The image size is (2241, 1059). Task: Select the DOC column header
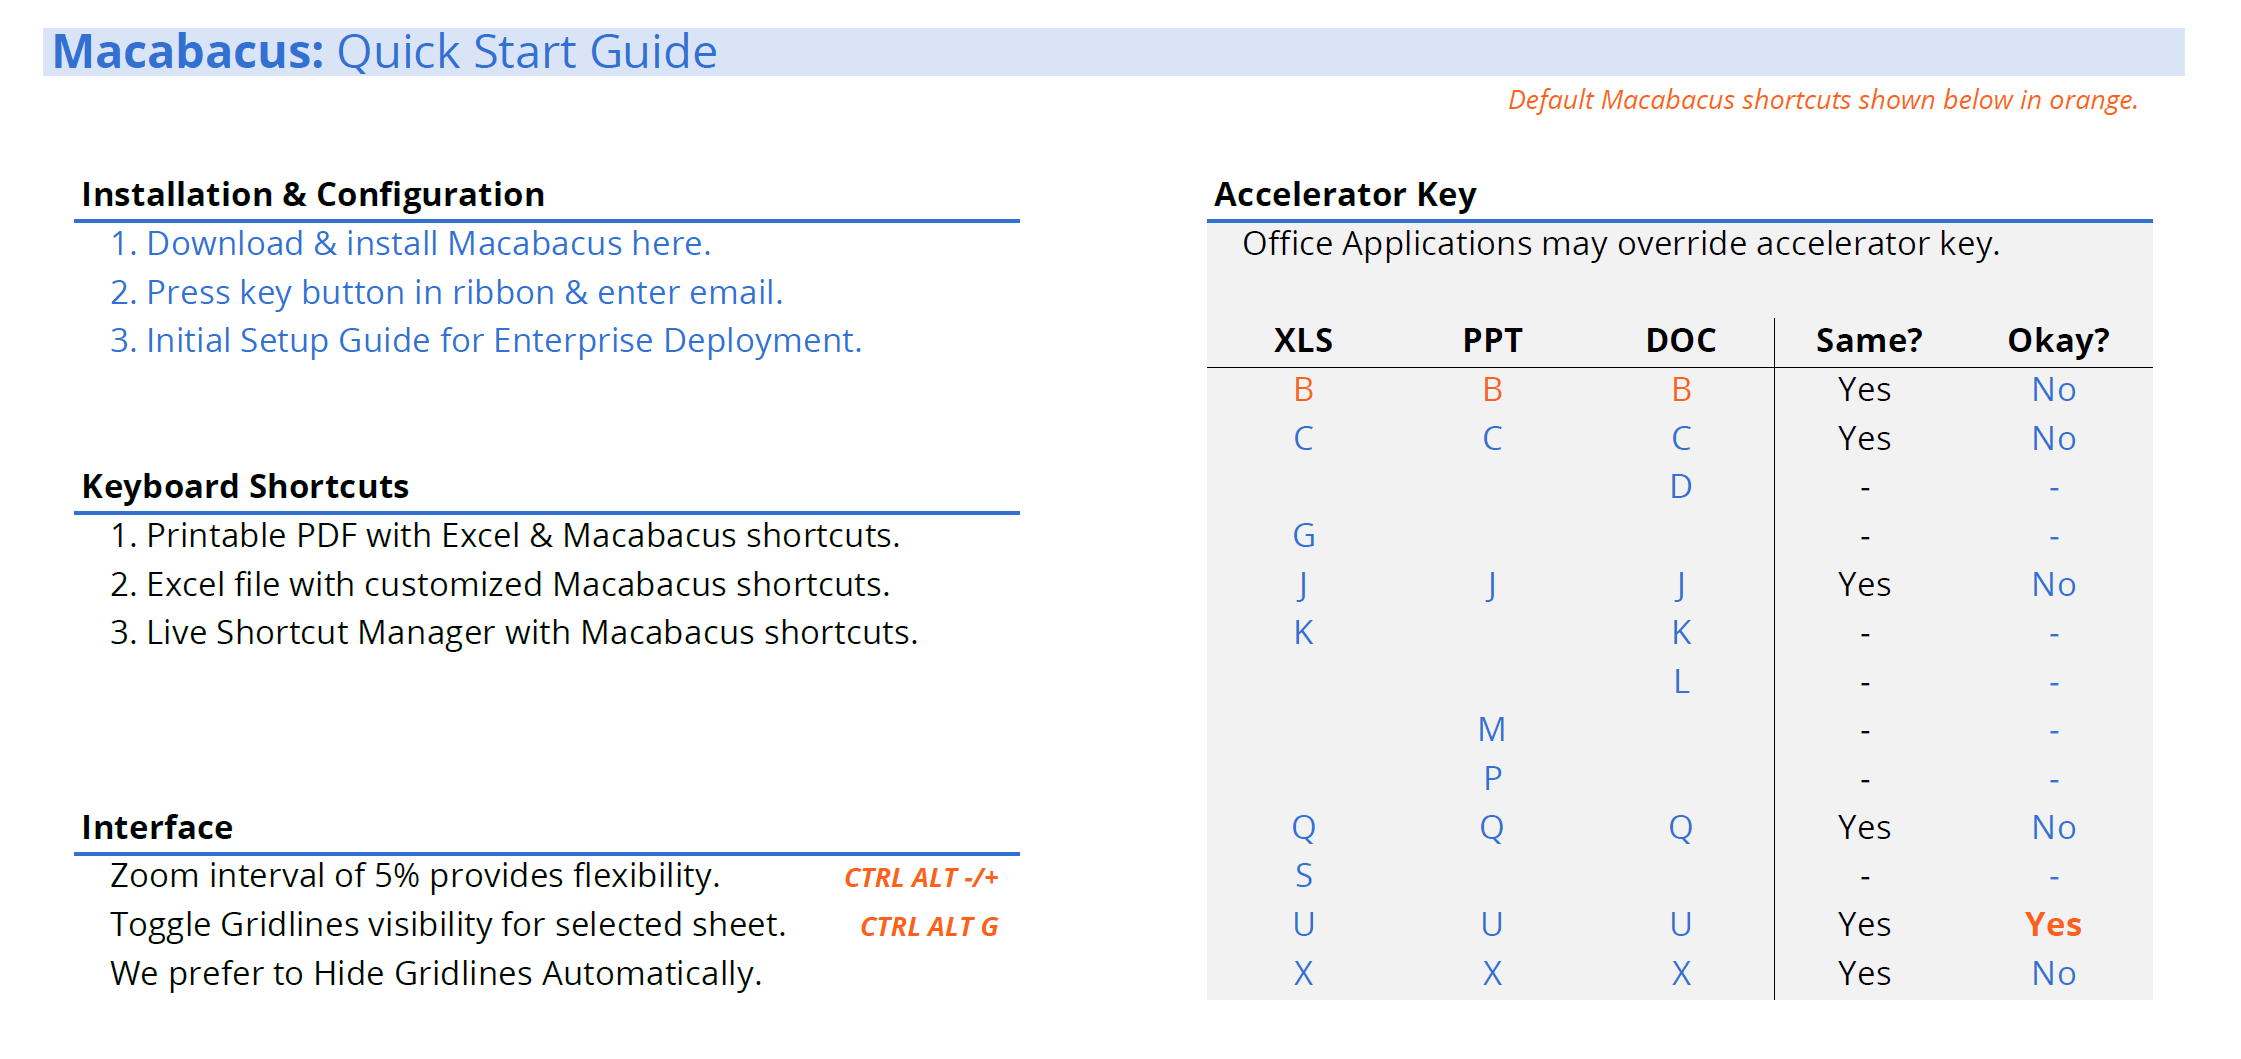pos(1681,341)
